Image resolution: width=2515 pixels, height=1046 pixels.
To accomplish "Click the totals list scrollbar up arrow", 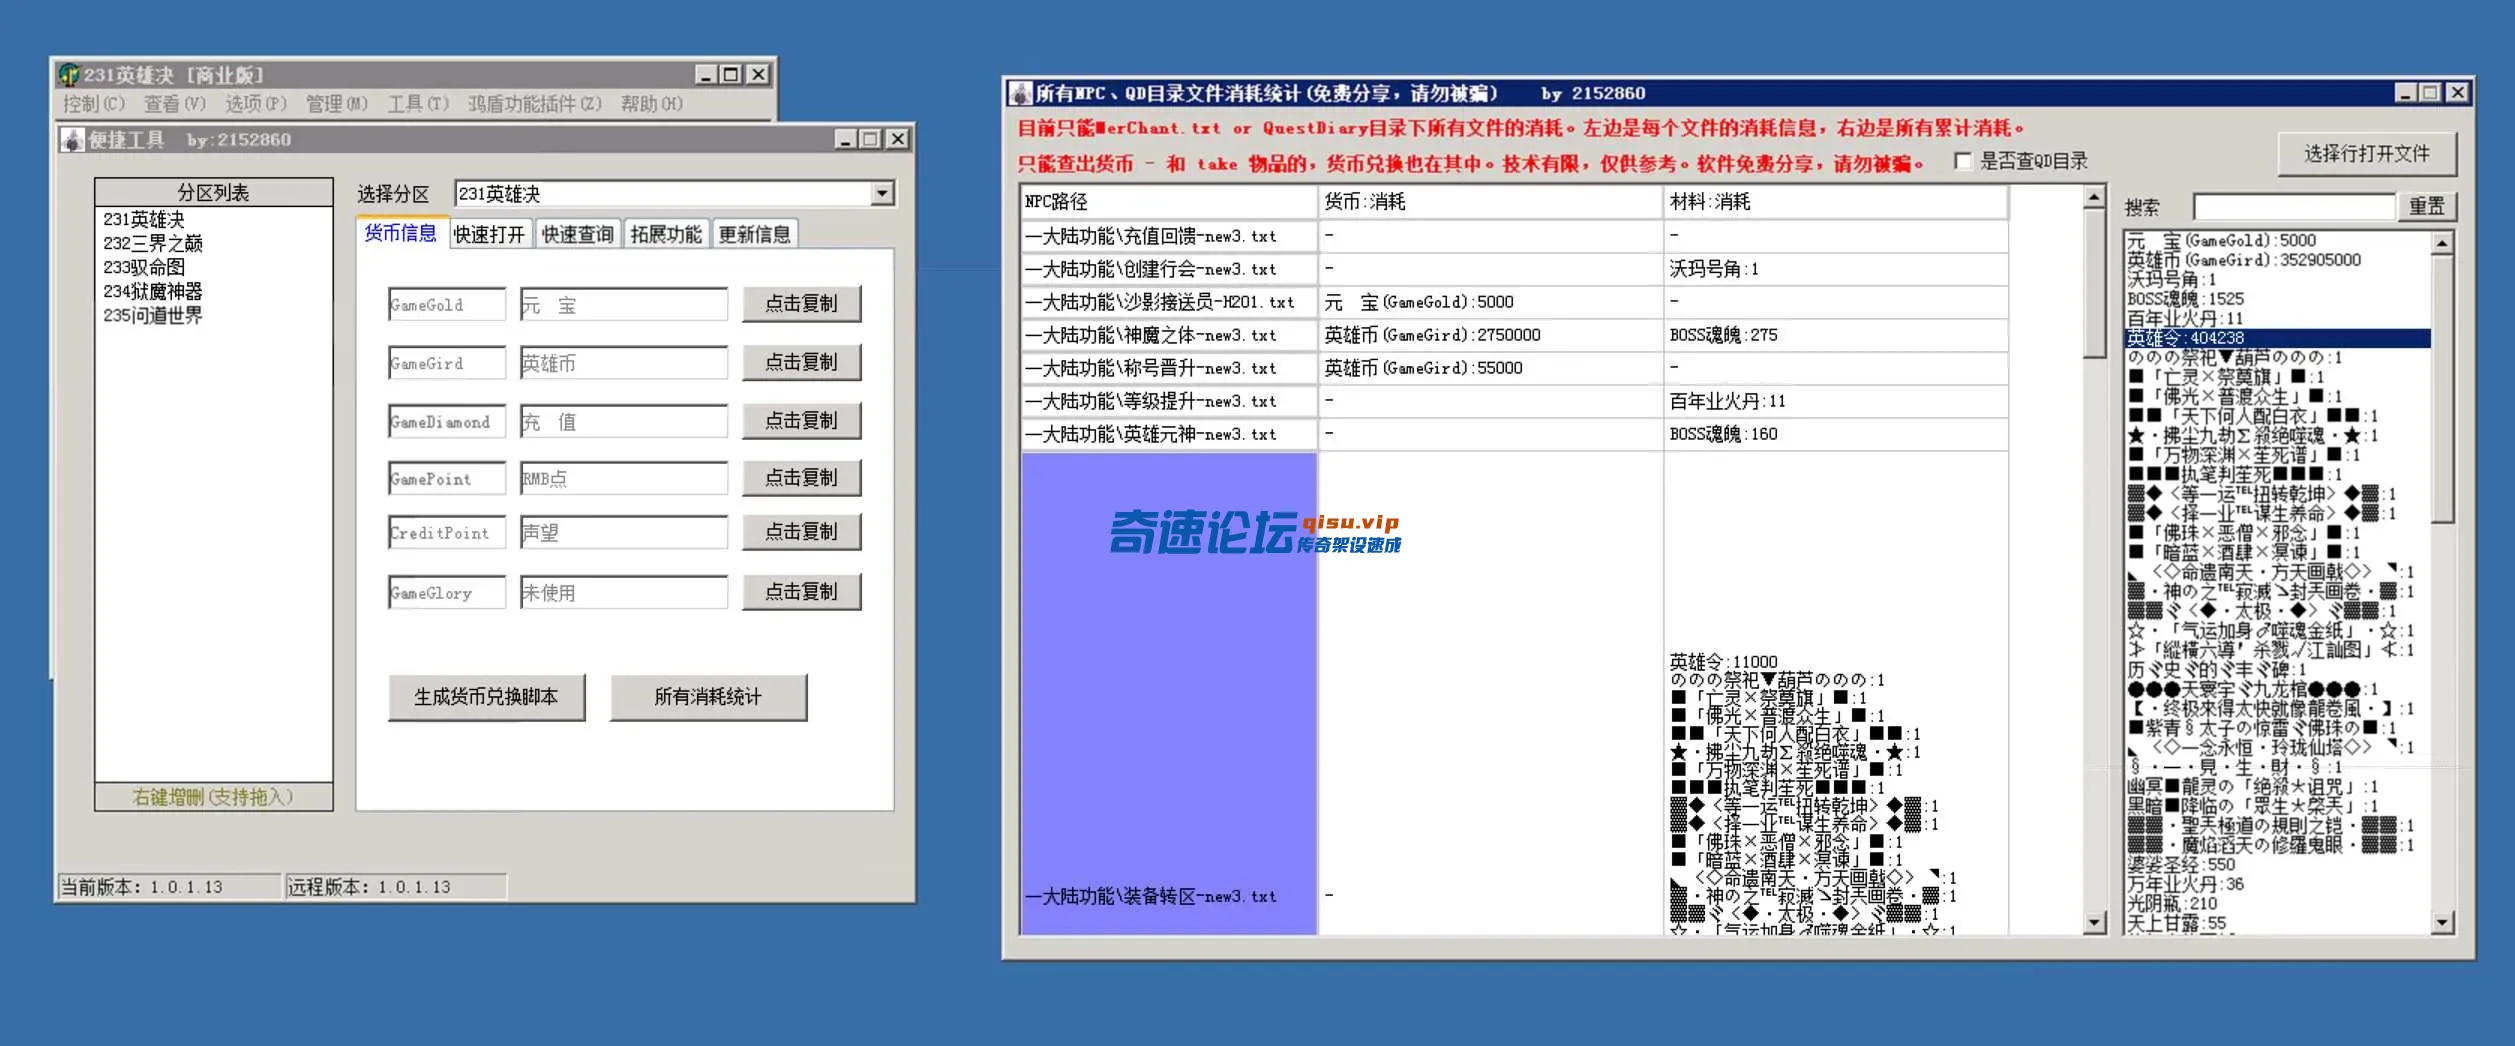I will tap(2442, 243).
